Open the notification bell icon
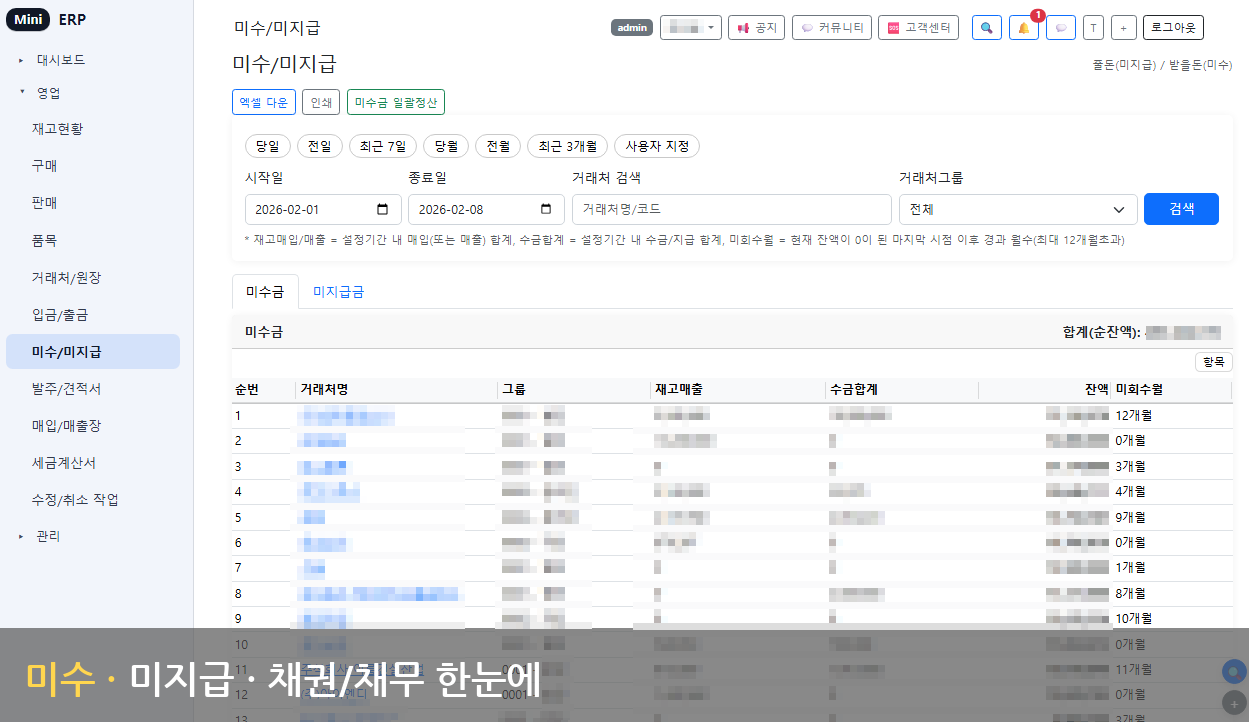Screen dimensions: 1249x722 1023,28
